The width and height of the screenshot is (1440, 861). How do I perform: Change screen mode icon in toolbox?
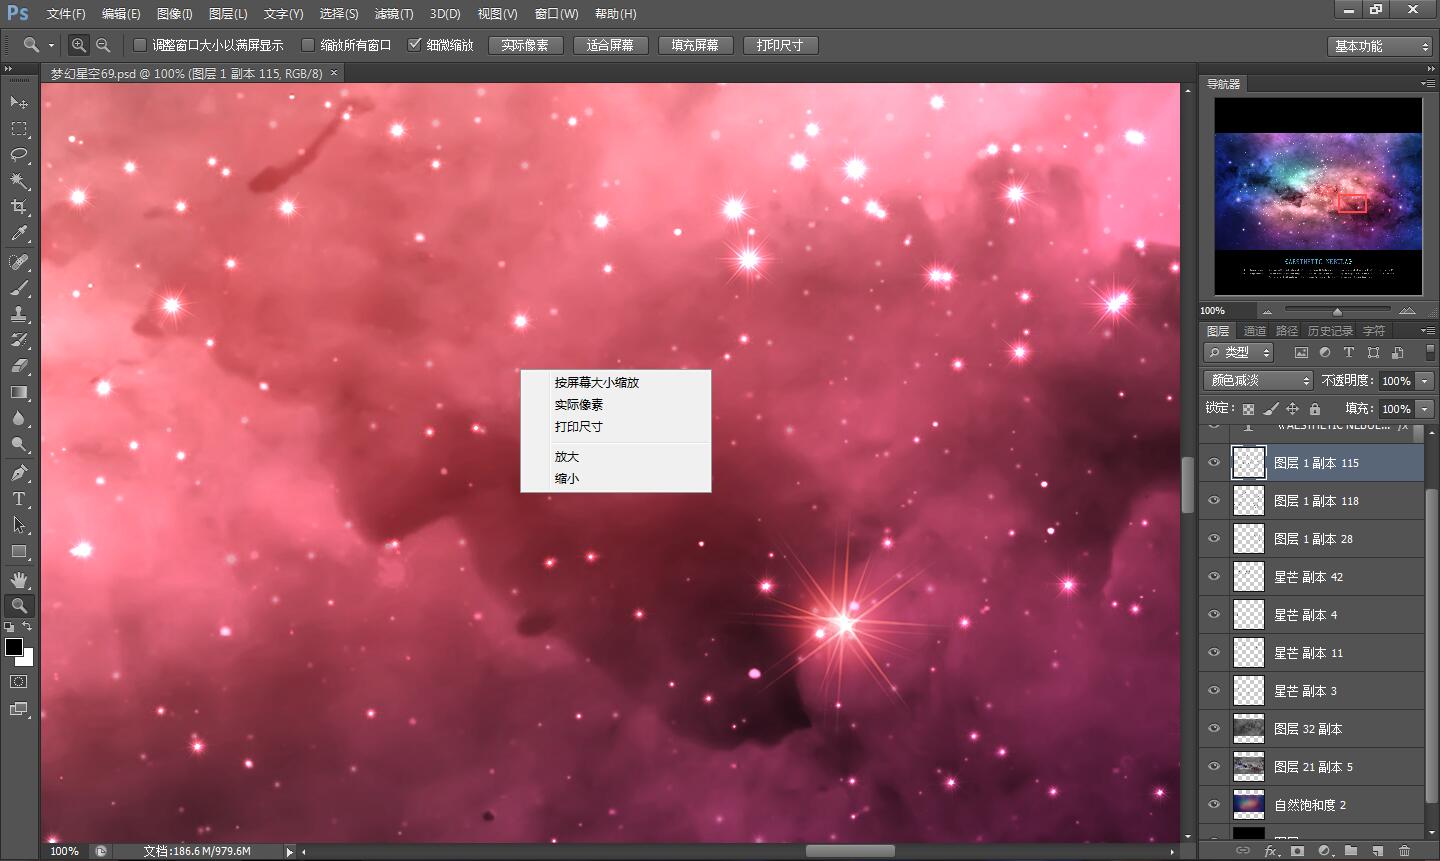click(x=19, y=710)
